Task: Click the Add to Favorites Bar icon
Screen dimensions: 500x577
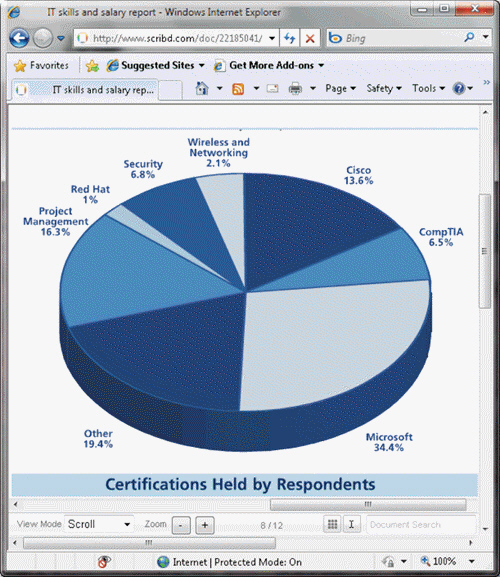Action: point(92,66)
